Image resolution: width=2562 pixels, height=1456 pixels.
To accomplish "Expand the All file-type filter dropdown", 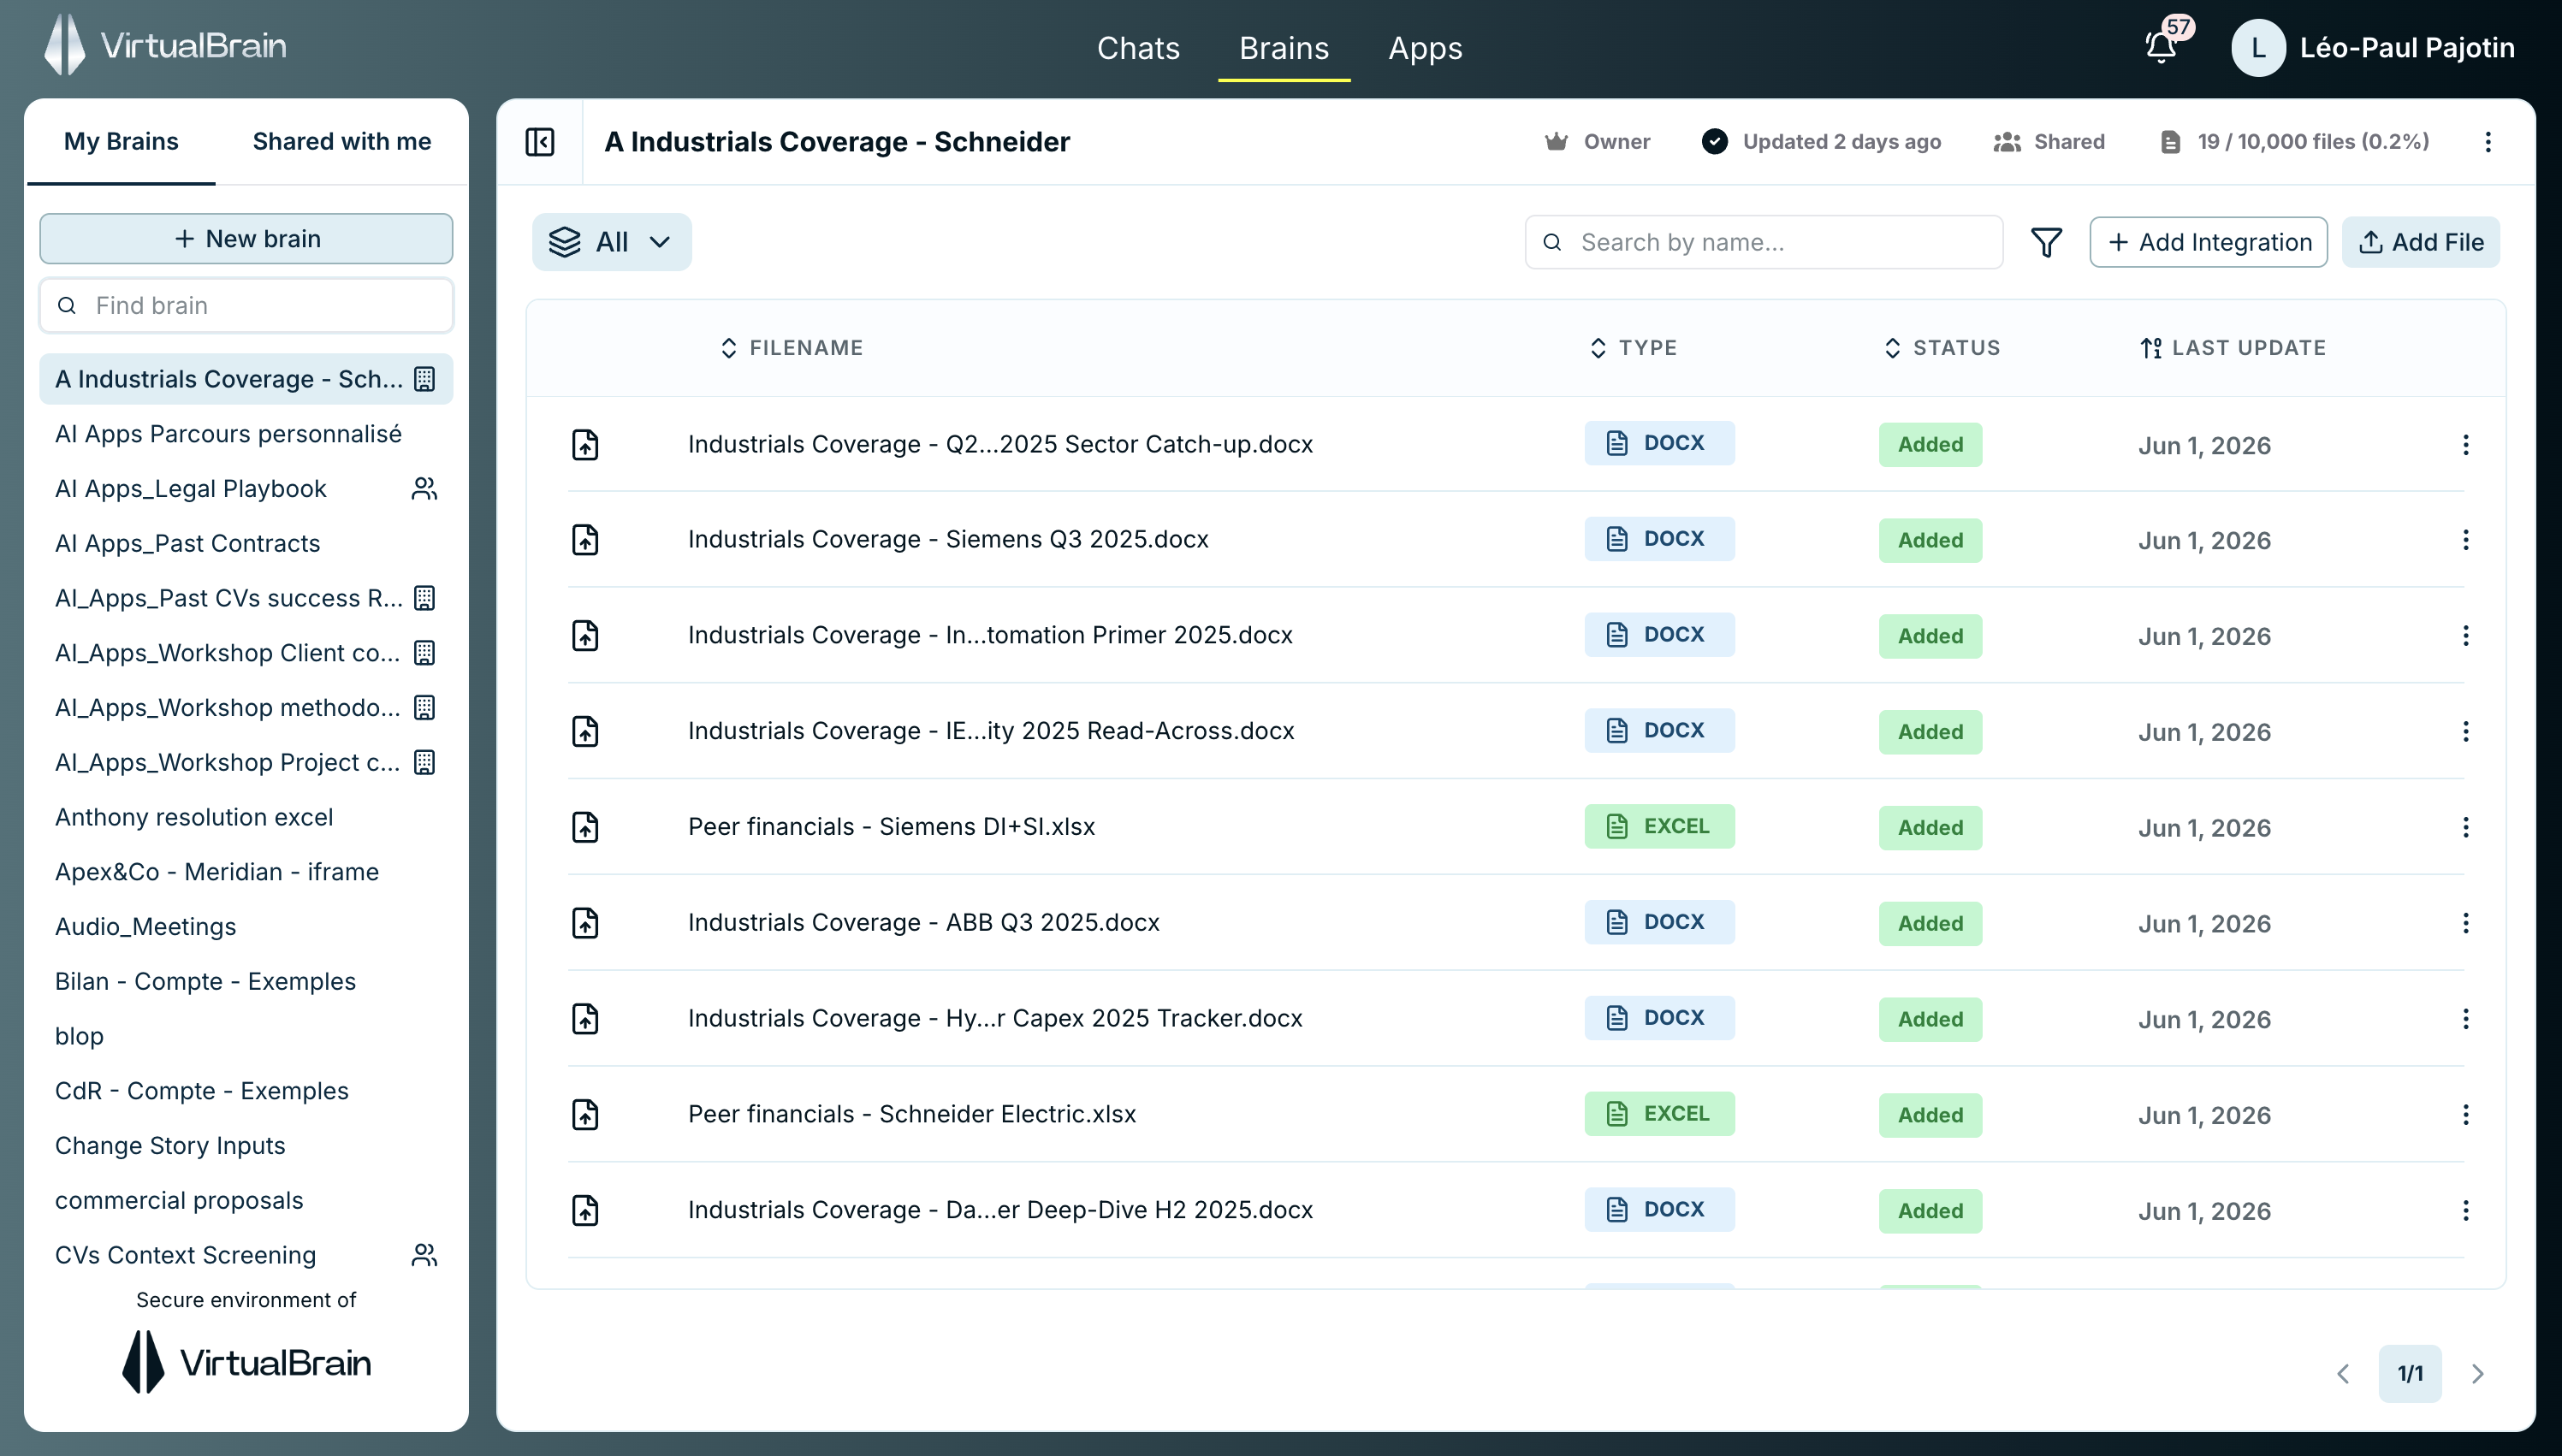I will click(x=611, y=242).
